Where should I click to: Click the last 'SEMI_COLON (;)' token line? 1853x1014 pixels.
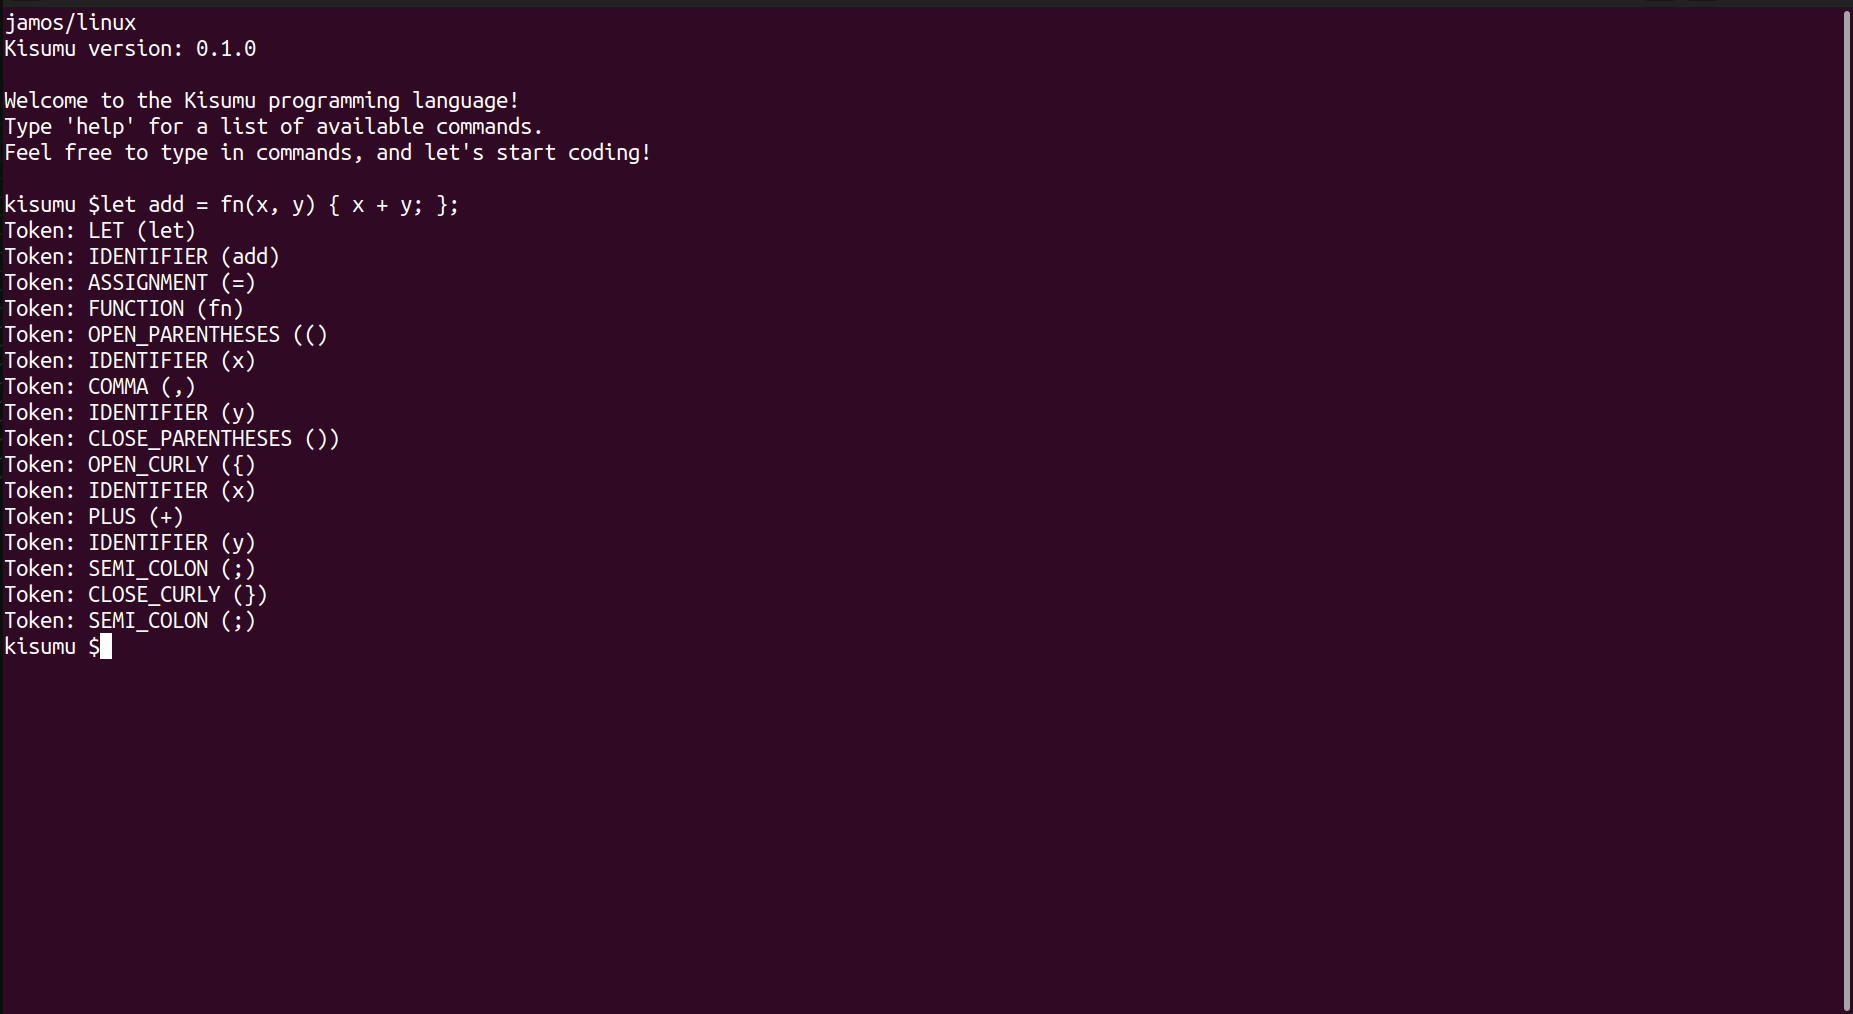tap(171, 621)
